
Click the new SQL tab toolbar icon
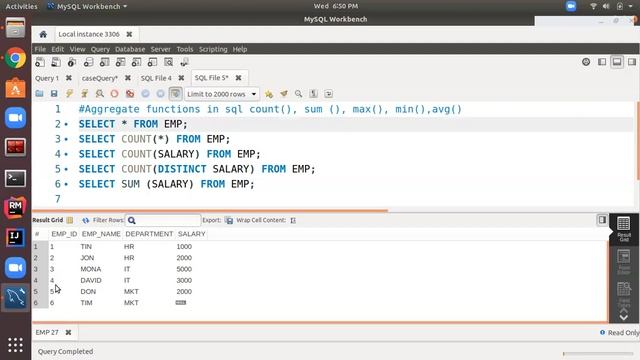click(x=40, y=62)
